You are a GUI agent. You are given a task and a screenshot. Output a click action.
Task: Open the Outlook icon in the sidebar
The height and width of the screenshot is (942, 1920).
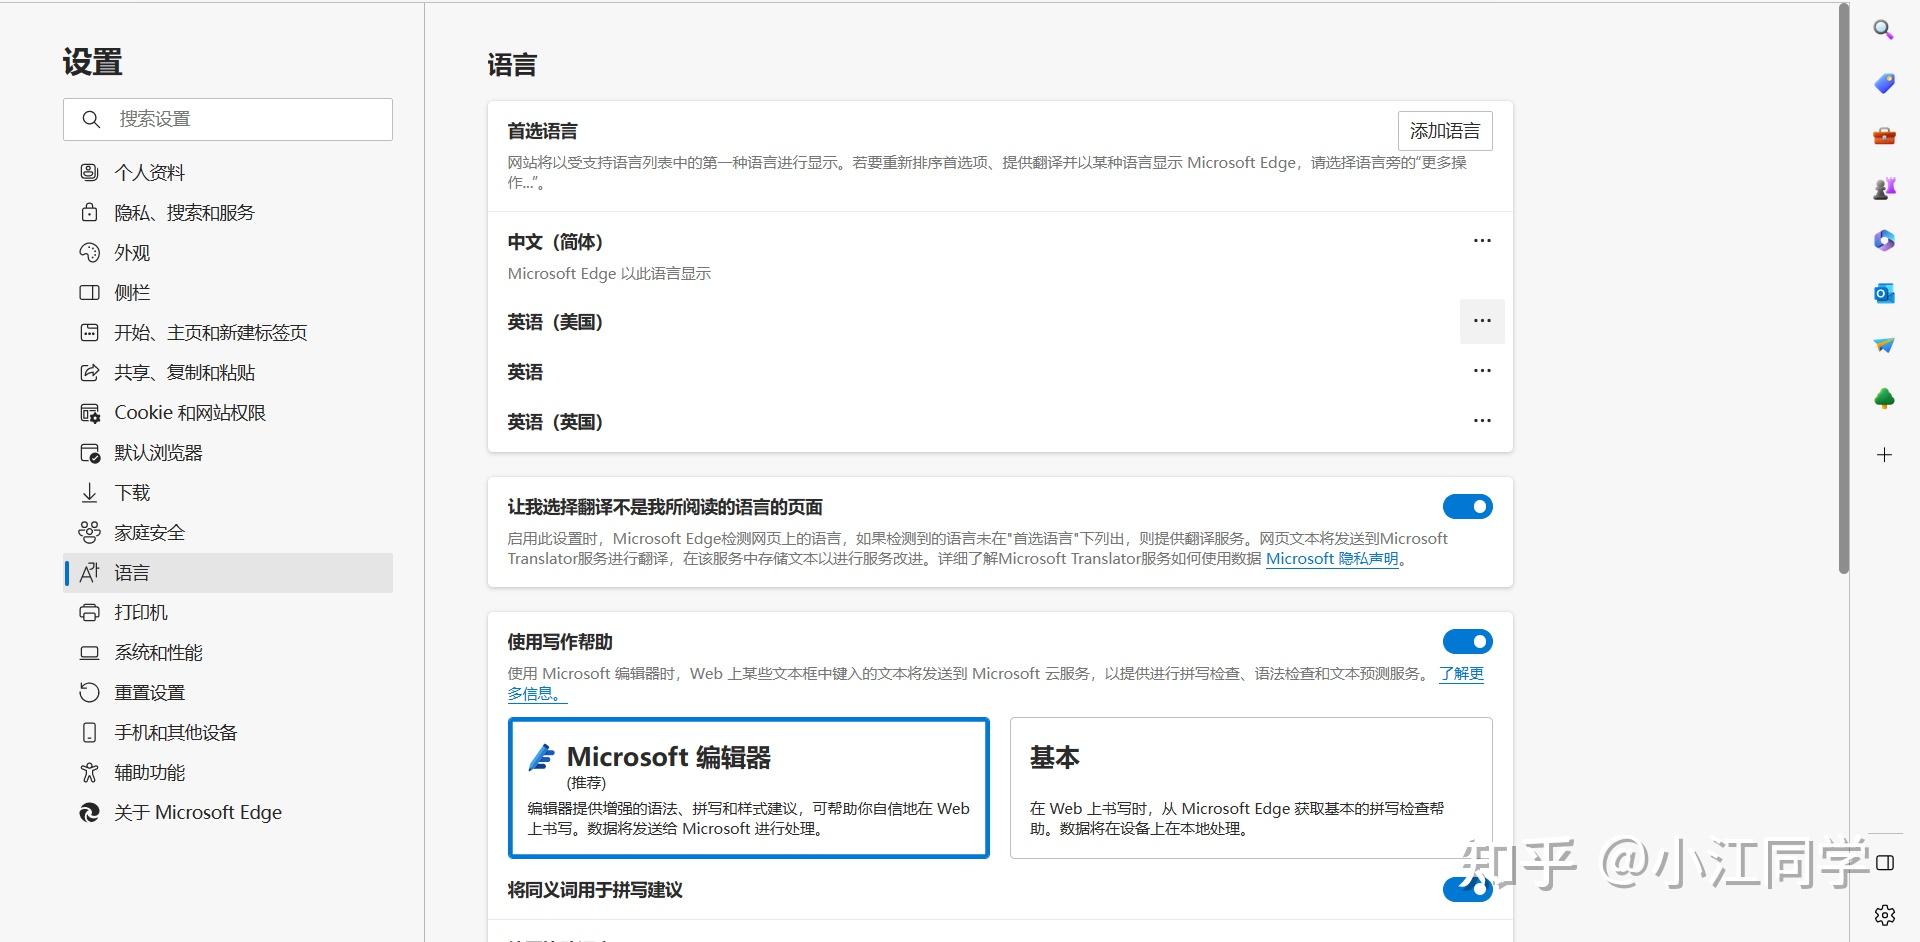[x=1884, y=293]
